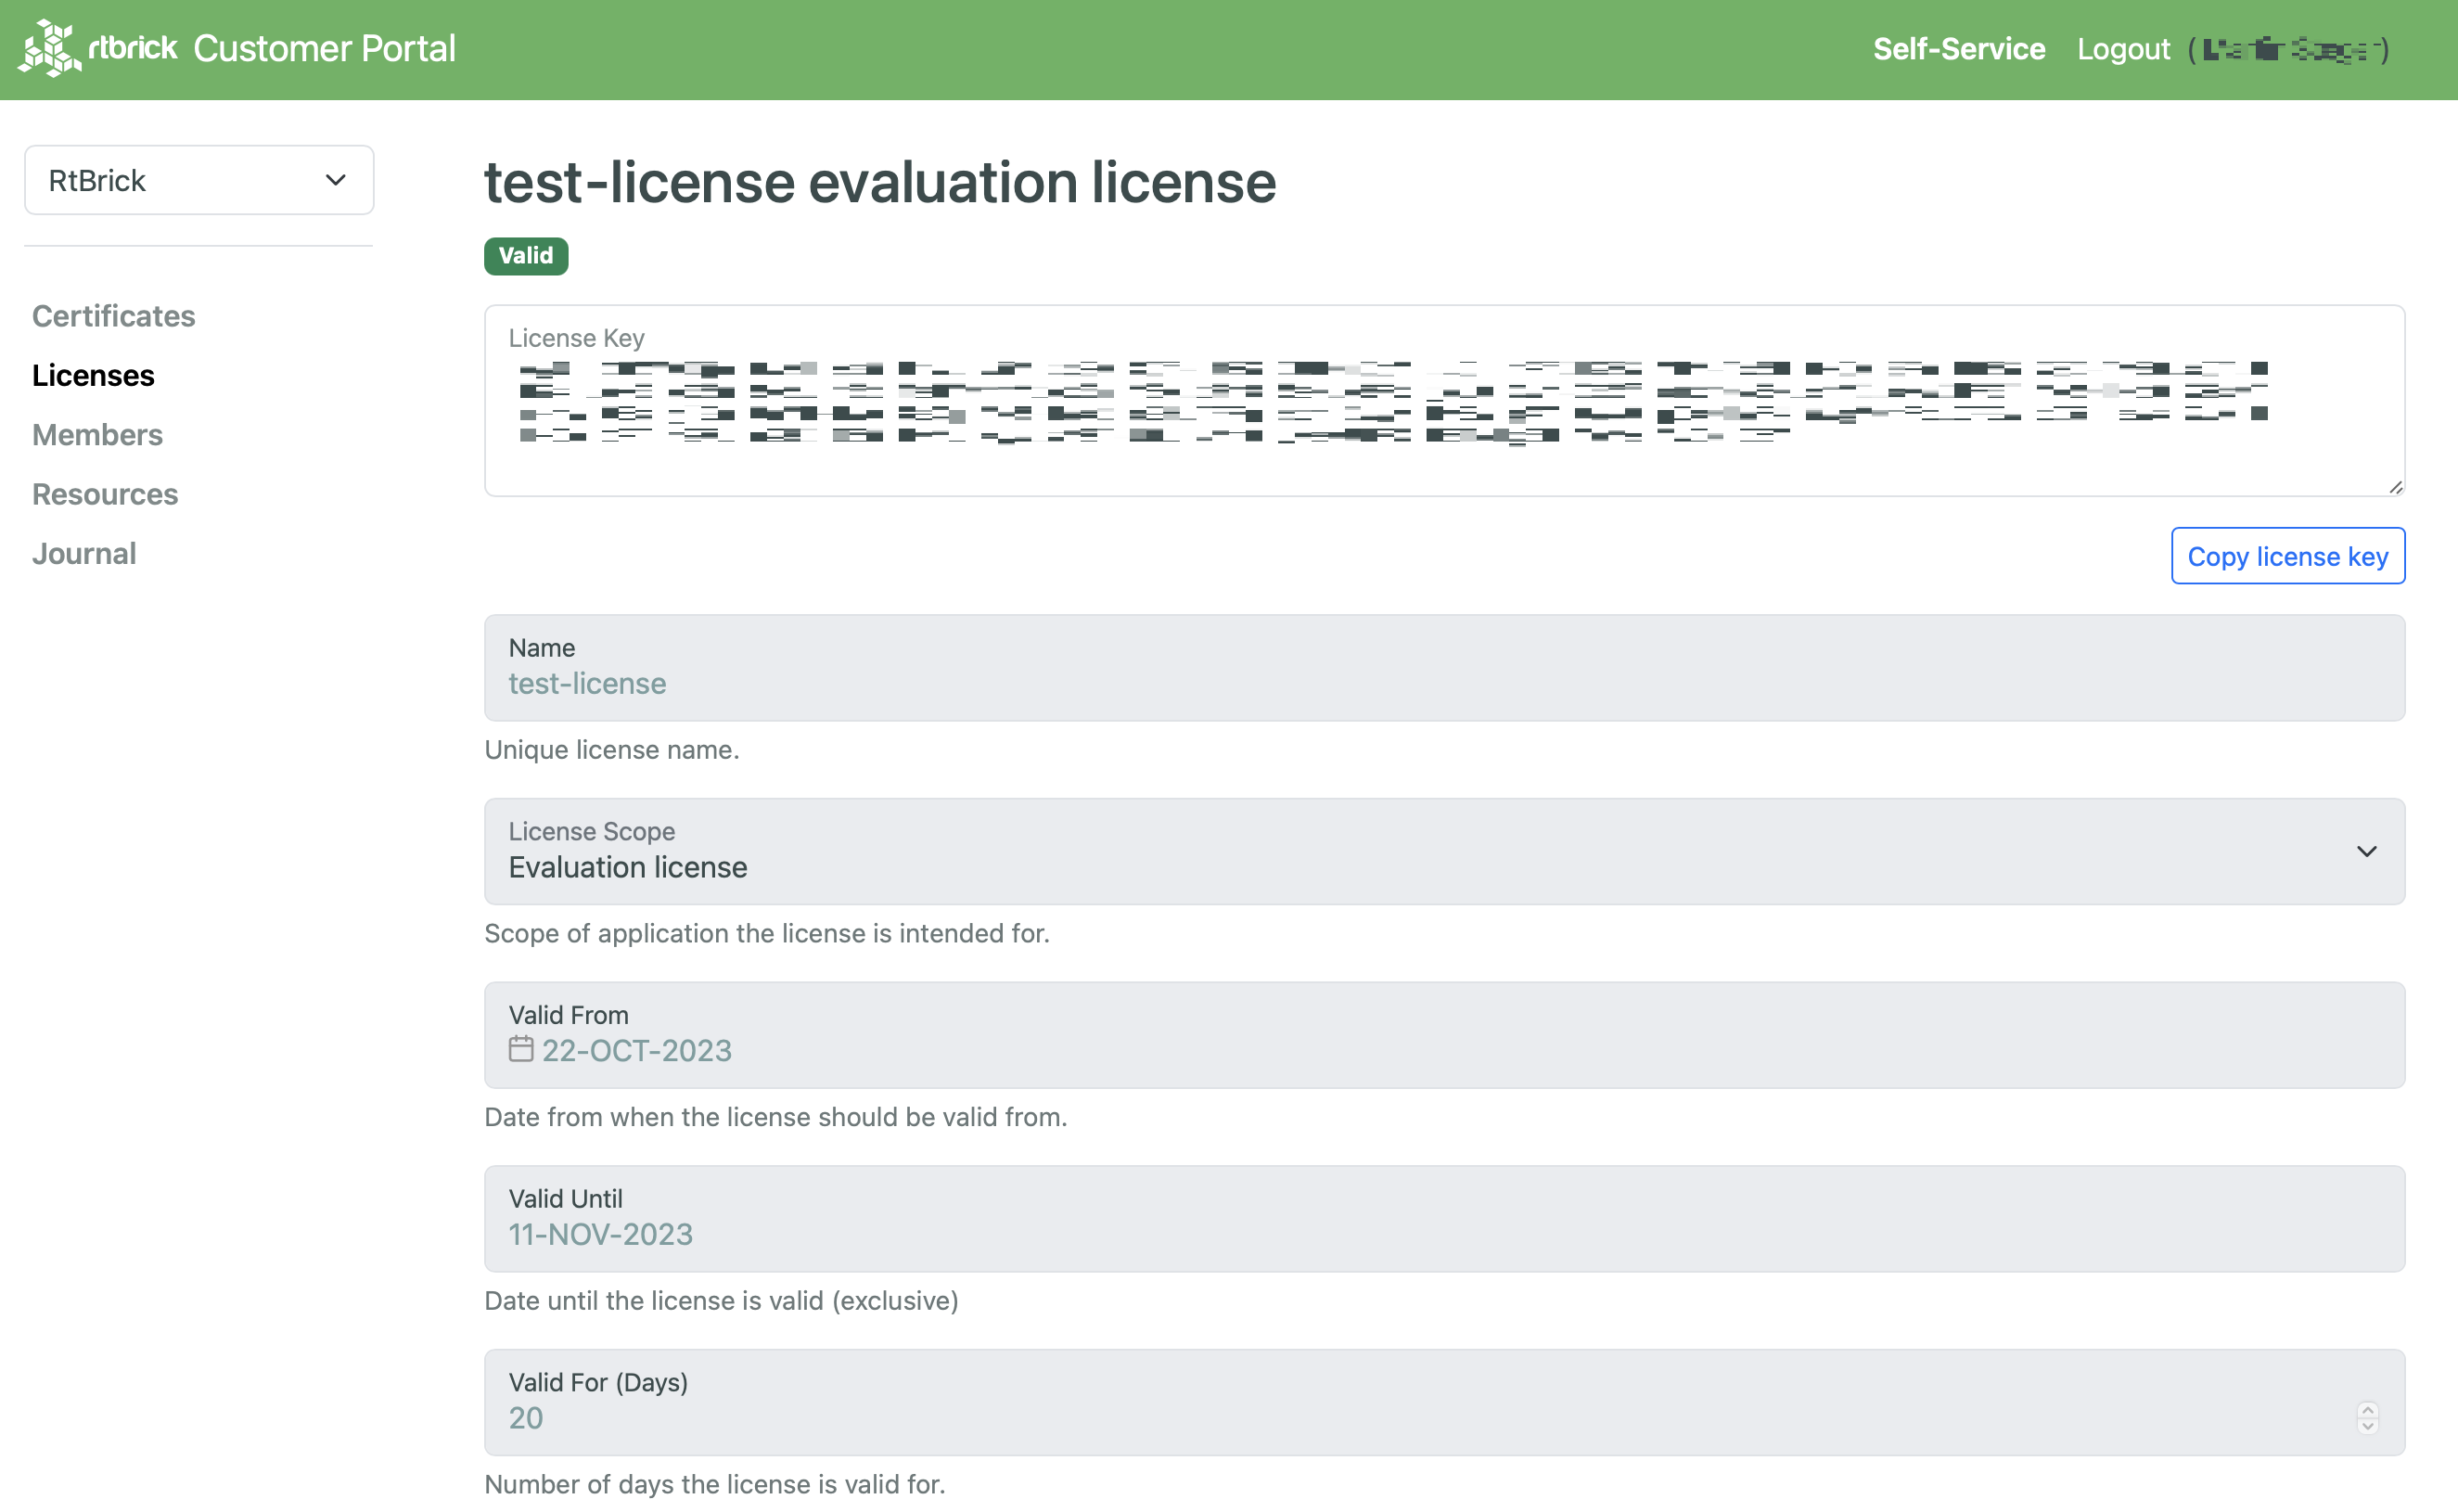Click the Resources sidebar icon

(104, 493)
